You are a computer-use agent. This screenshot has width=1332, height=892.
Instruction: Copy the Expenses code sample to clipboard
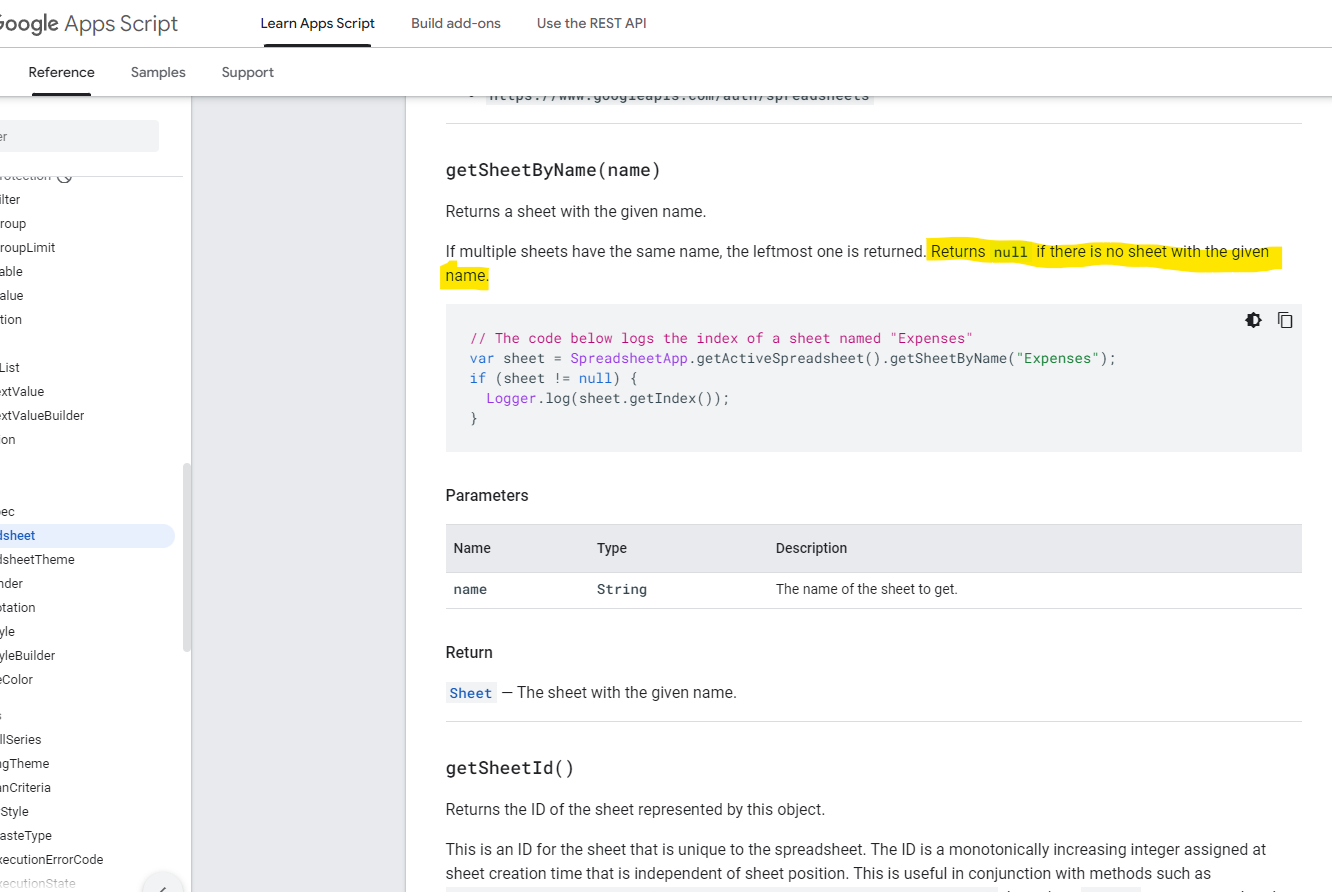(1285, 320)
